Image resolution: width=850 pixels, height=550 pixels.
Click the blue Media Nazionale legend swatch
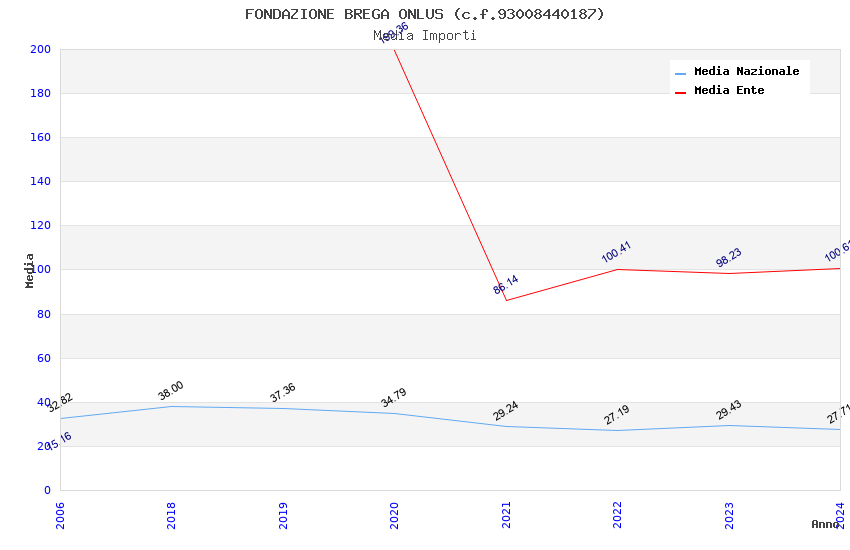click(680, 74)
